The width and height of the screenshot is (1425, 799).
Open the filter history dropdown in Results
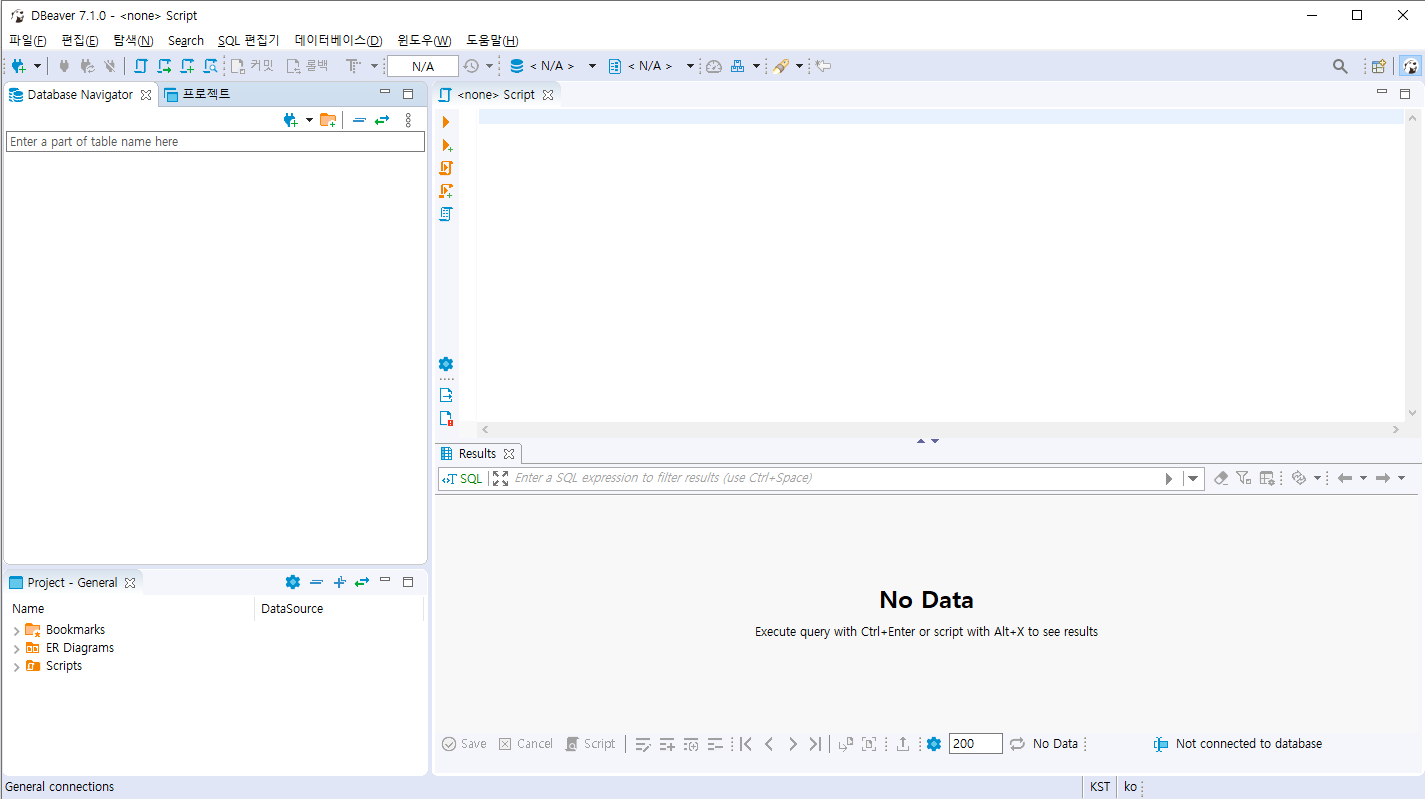pyautogui.click(x=1193, y=478)
